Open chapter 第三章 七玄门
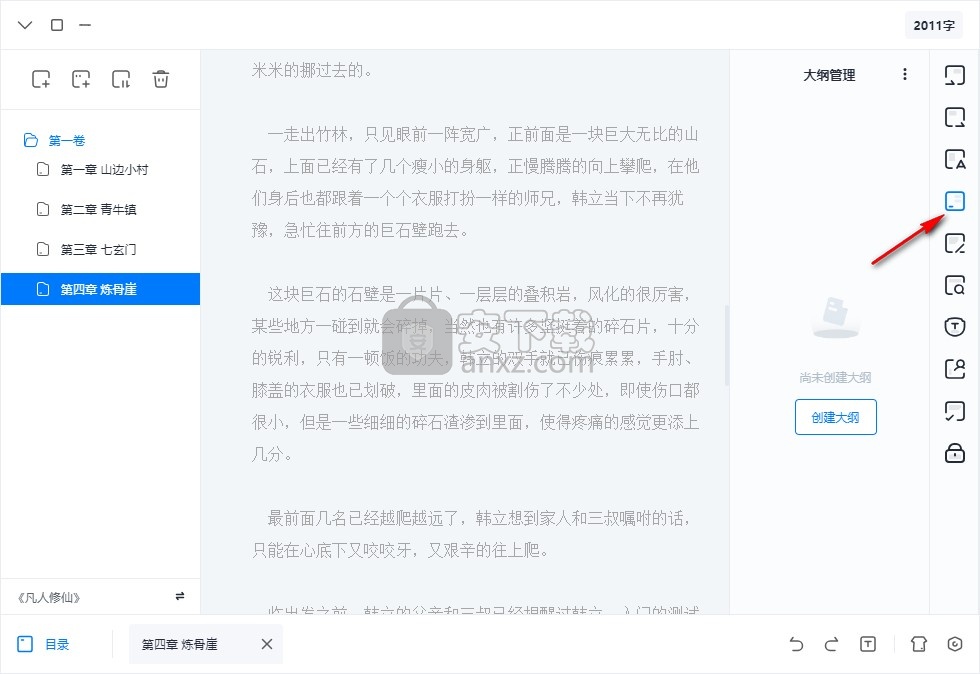This screenshot has width=980, height=674. (100, 249)
